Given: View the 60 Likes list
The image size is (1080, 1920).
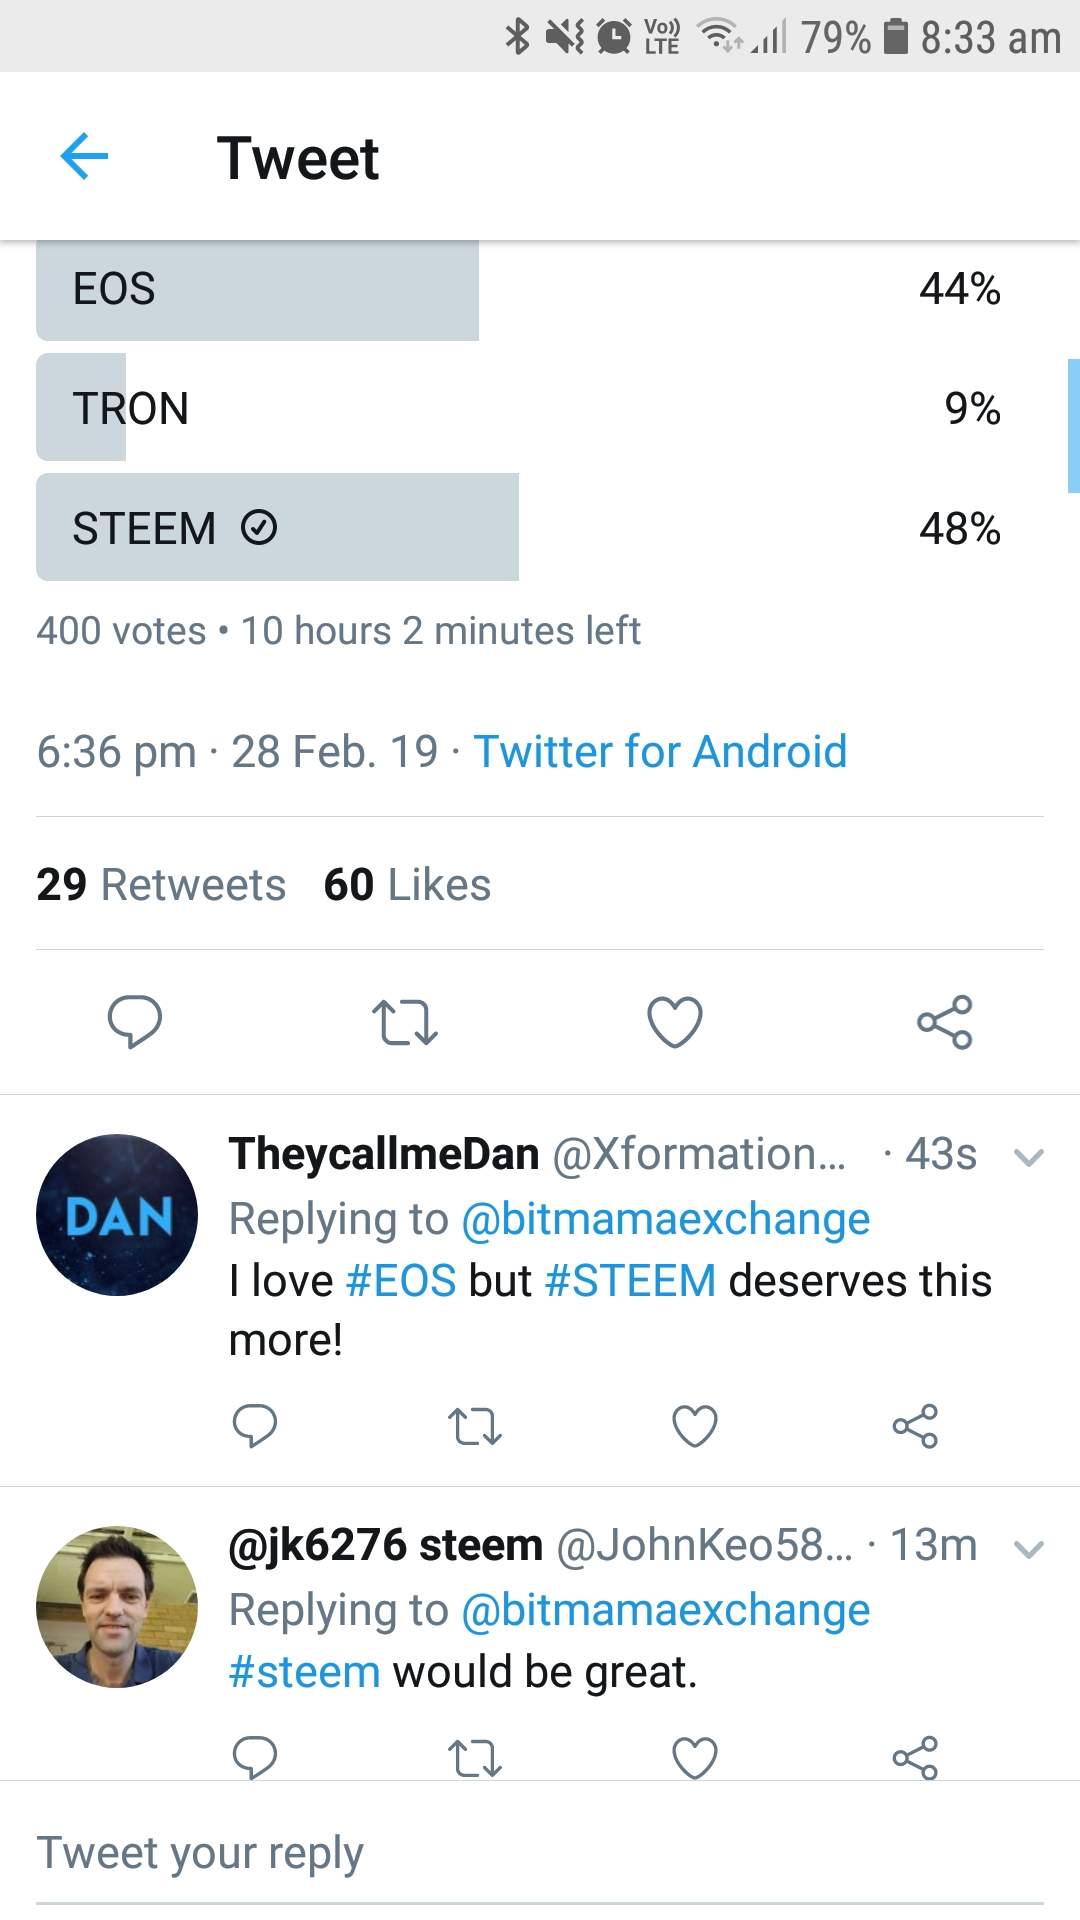Looking at the screenshot, I should point(407,885).
